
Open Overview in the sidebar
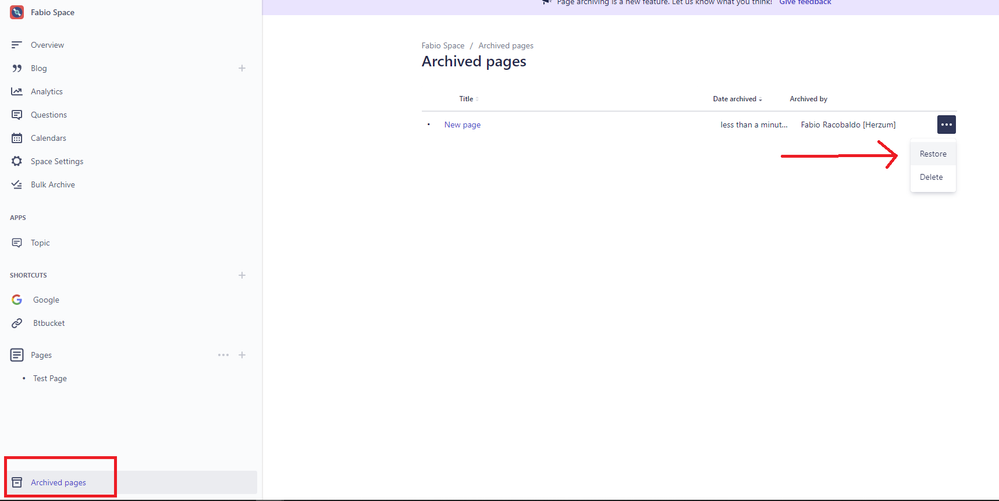tap(47, 45)
